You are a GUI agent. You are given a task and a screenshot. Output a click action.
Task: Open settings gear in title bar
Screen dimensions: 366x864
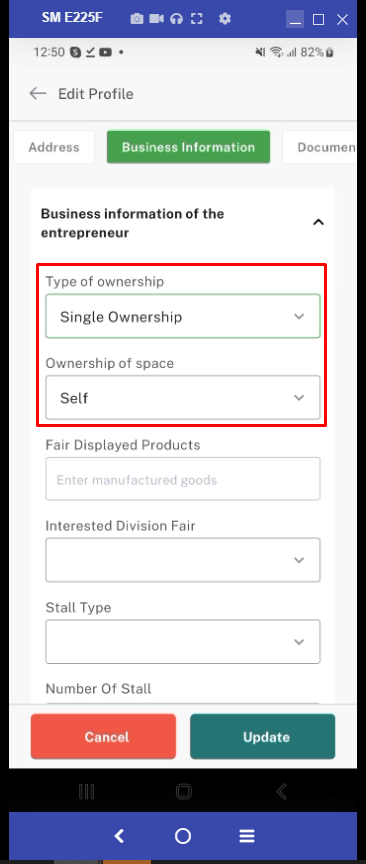click(x=224, y=19)
